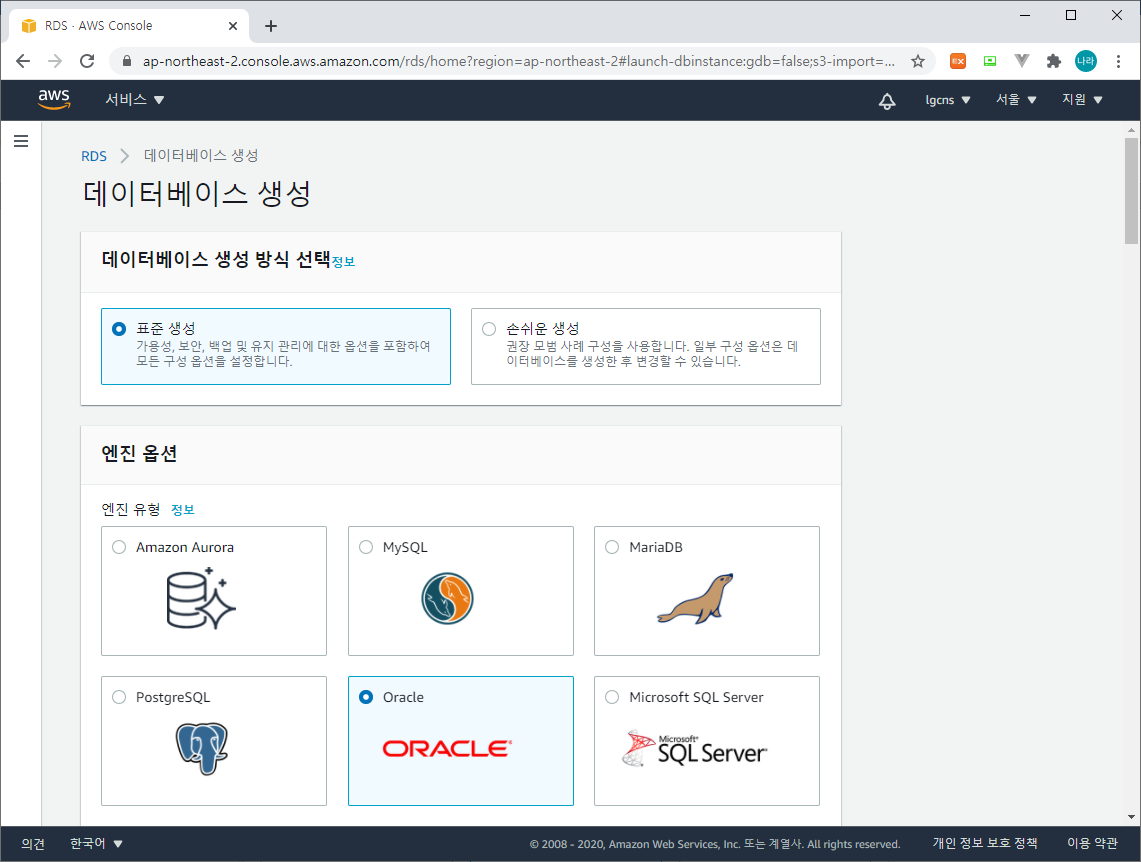Choose MySQL engine radio button
This screenshot has height=862, width=1141.
(366, 547)
